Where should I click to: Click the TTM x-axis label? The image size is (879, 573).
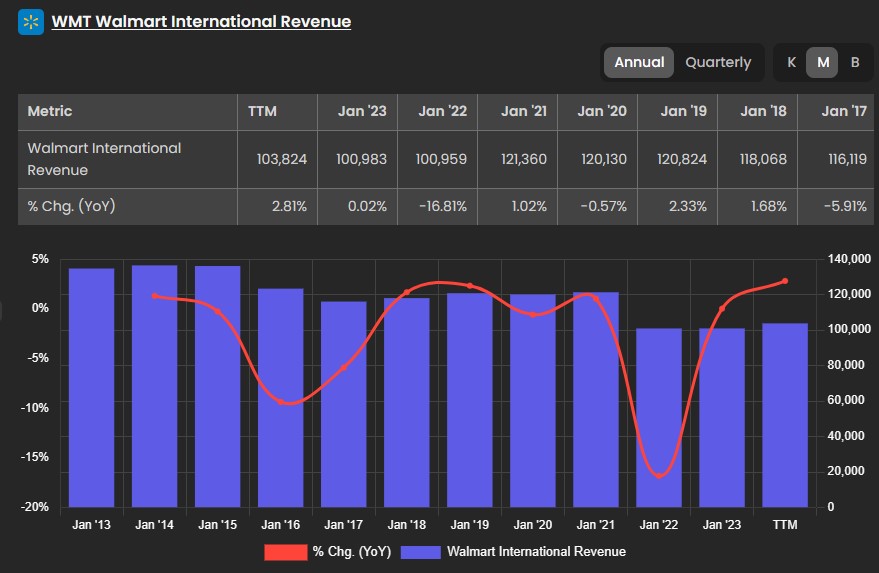(785, 525)
